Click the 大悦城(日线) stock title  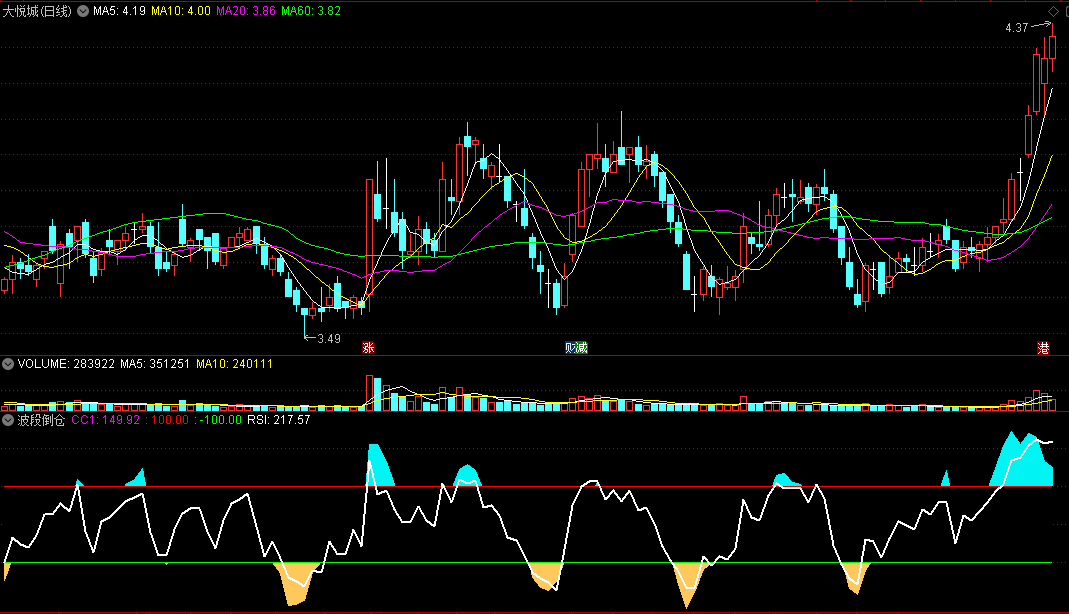pyautogui.click(x=37, y=11)
